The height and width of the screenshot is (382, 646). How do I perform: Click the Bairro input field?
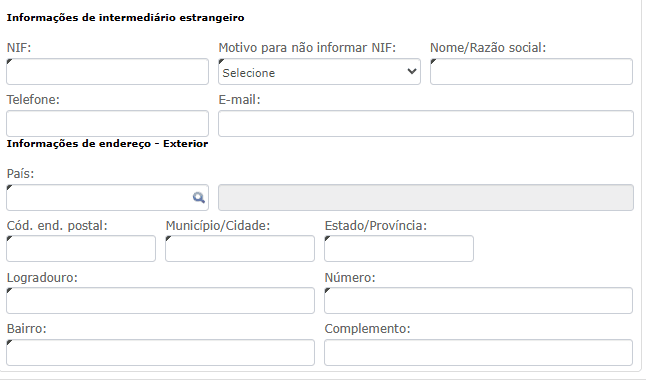tap(161, 352)
